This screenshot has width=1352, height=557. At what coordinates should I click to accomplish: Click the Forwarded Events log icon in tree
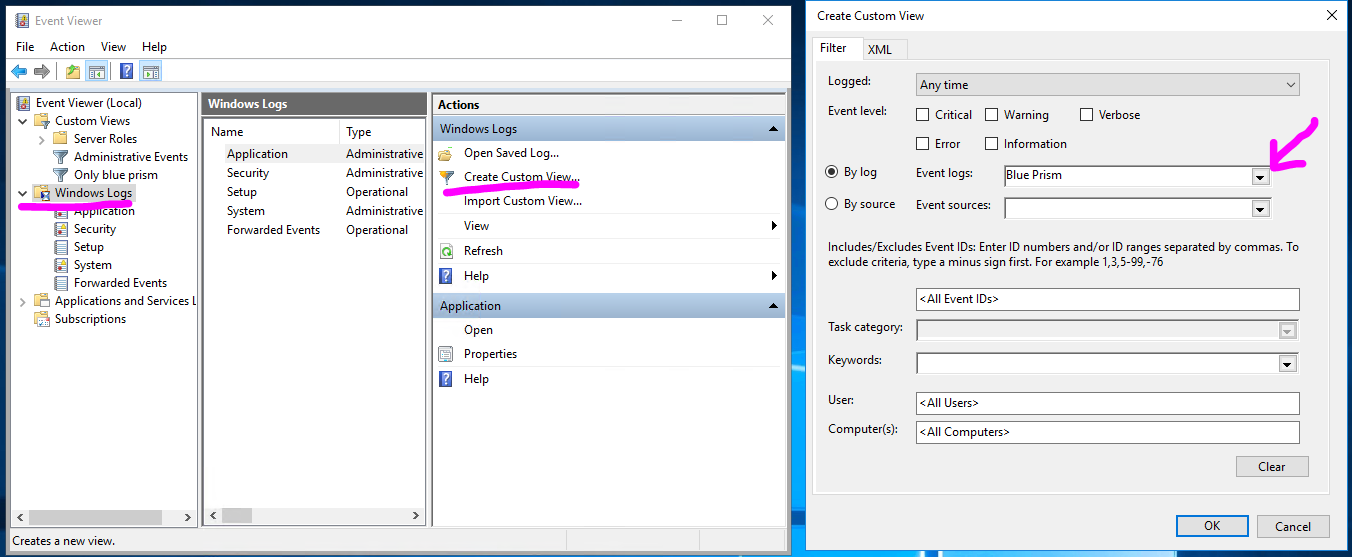point(61,282)
